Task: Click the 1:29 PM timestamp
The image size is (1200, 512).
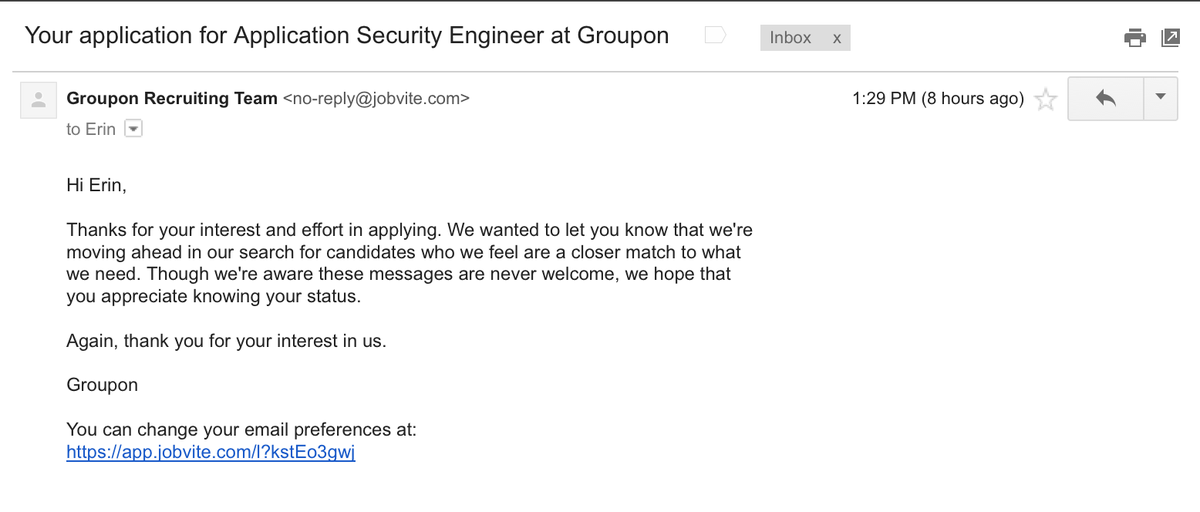Action: [x=937, y=98]
